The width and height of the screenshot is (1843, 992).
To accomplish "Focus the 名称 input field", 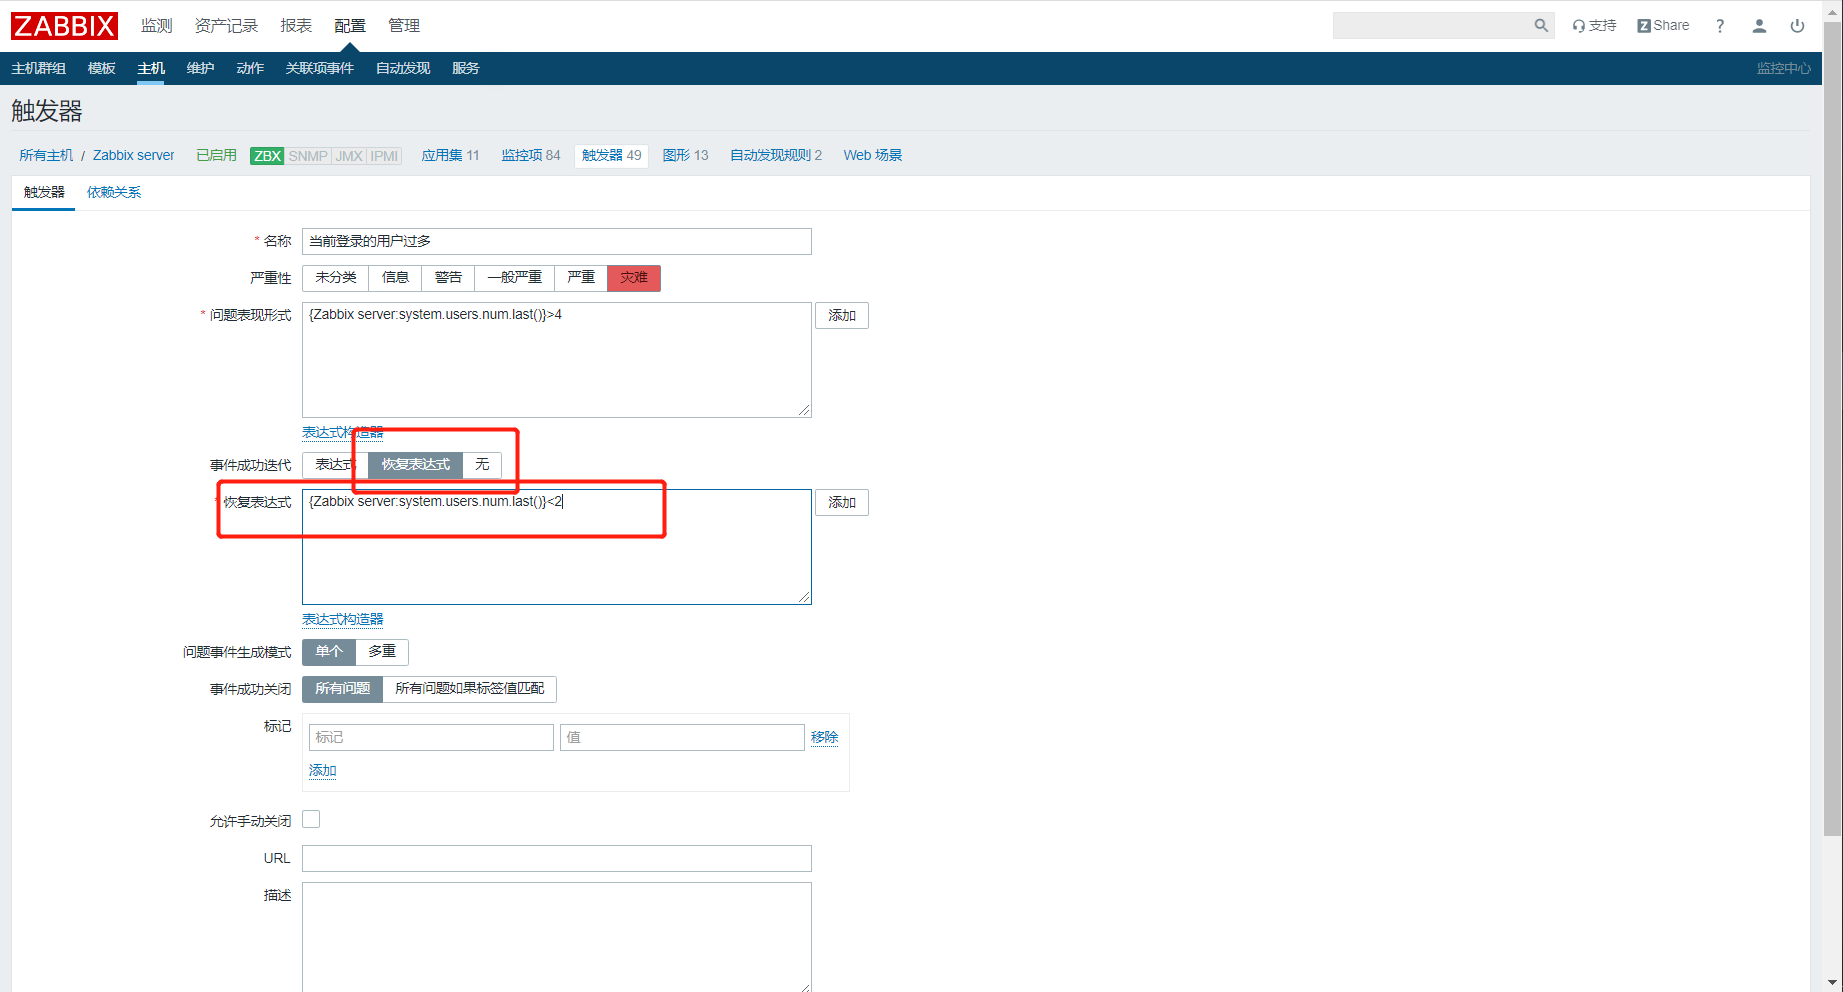I will point(557,241).
